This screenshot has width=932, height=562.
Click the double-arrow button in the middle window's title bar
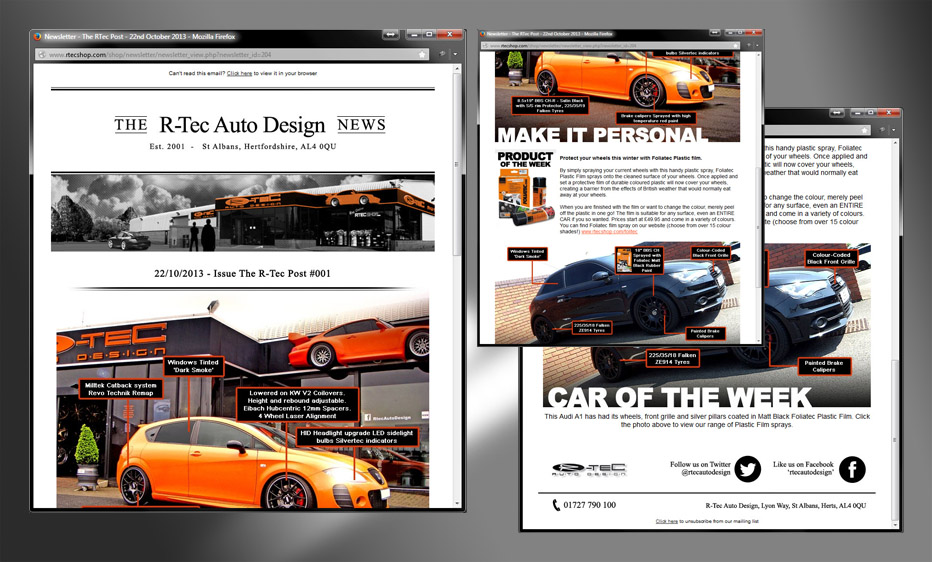click(x=715, y=33)
